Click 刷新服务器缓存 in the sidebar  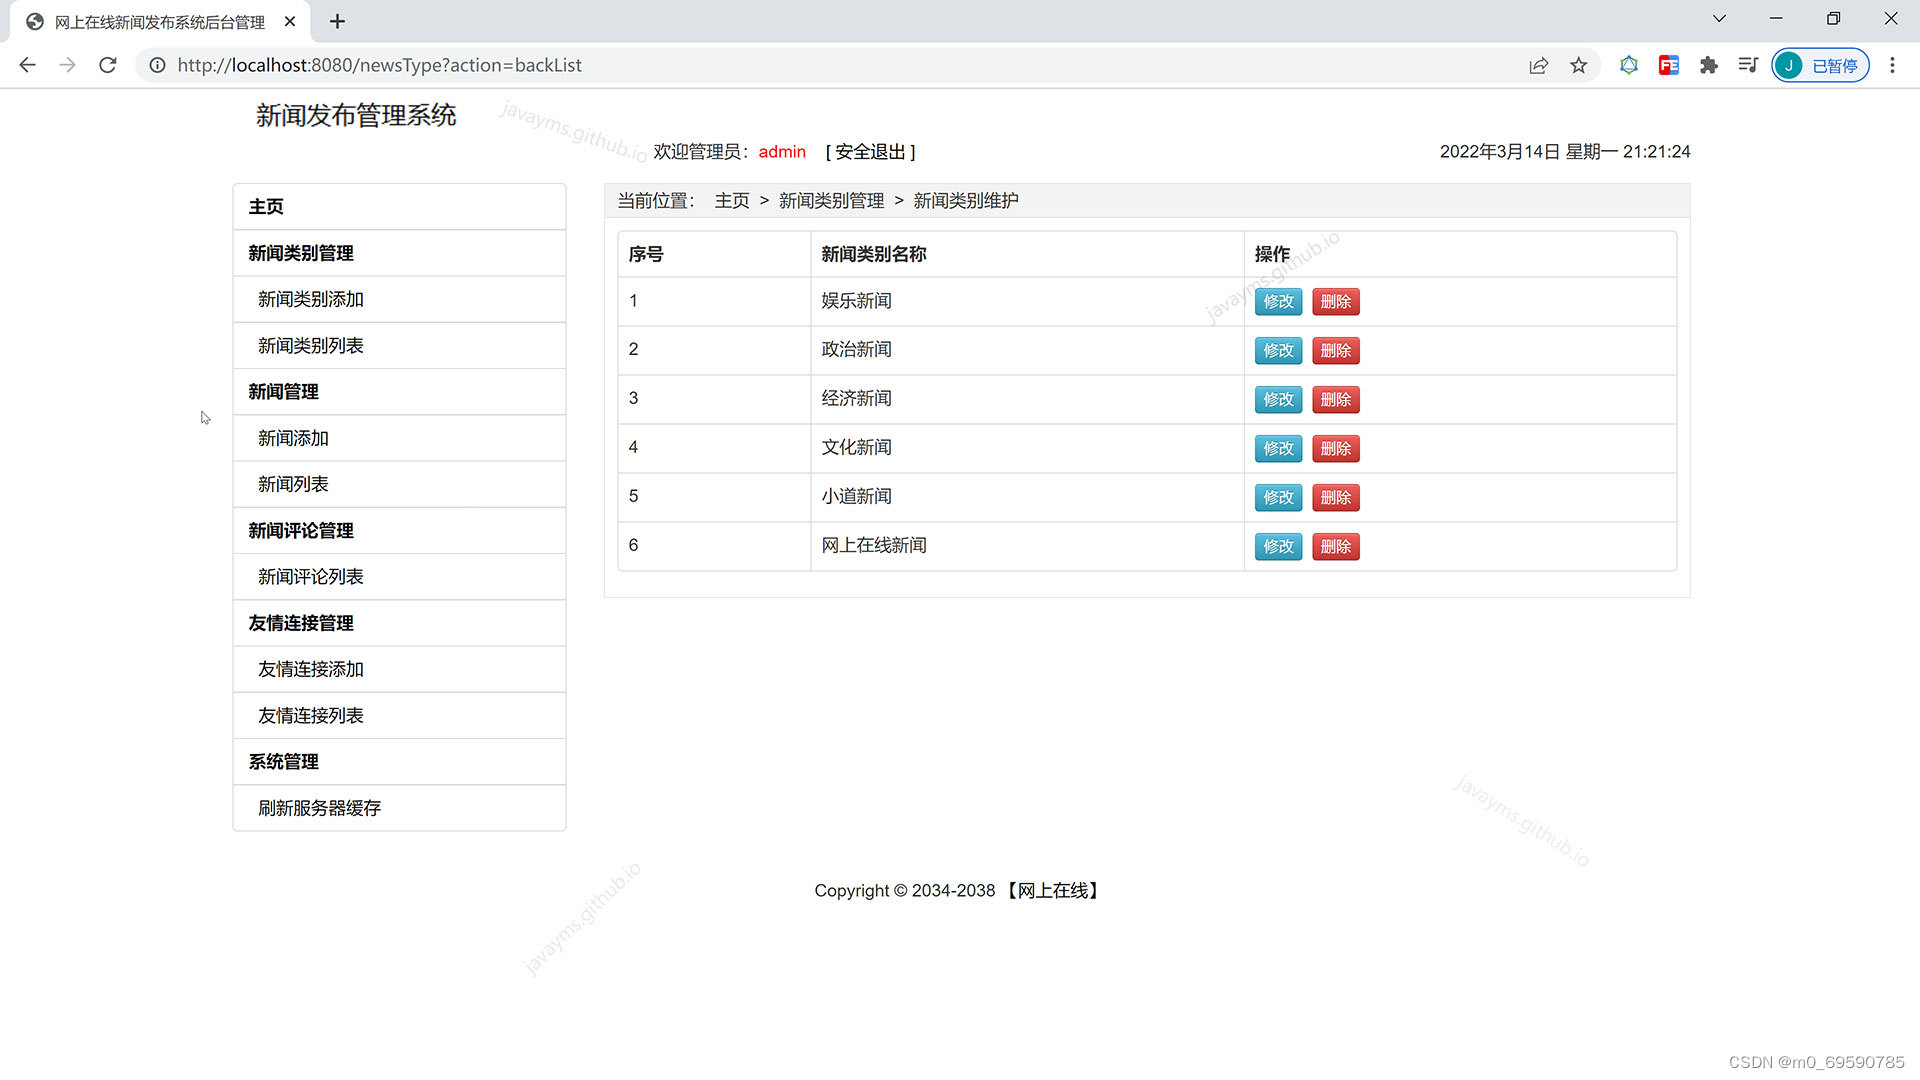tap(399, 808)
